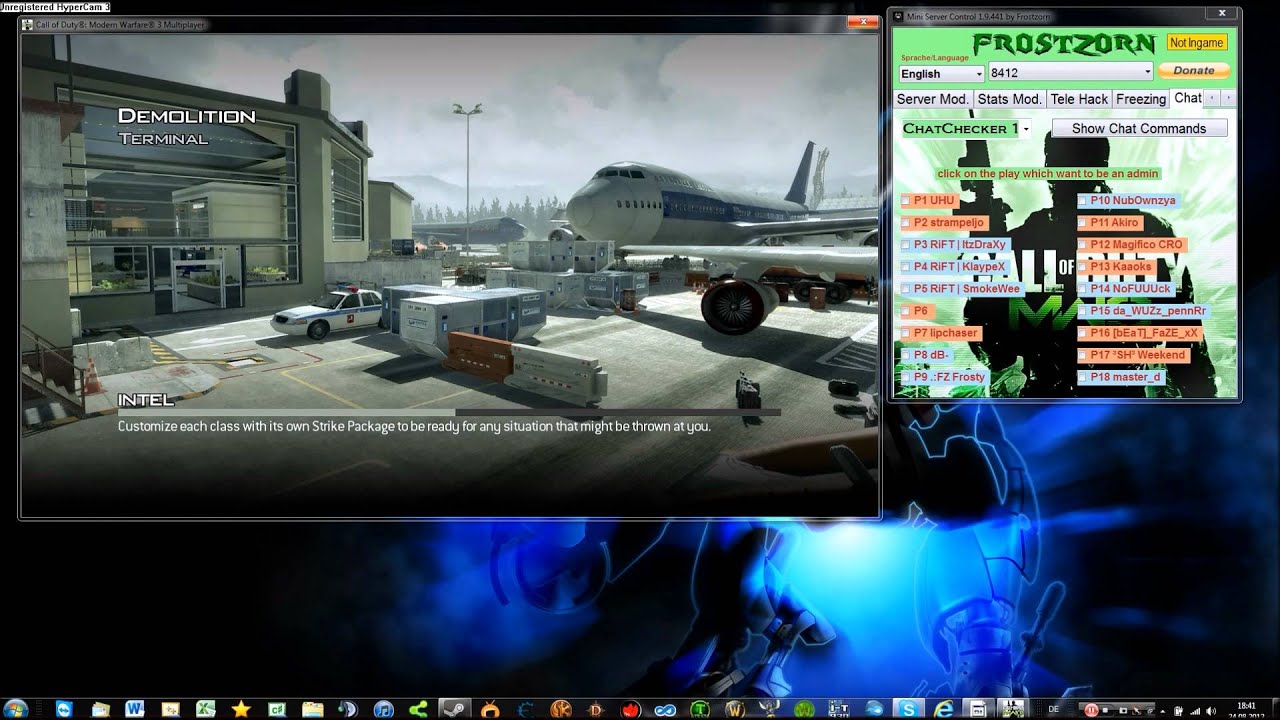Tick the P10 NubOwnzya checkbox
The width and height of the screenshot is (1280, 720).
(1083, 201)
